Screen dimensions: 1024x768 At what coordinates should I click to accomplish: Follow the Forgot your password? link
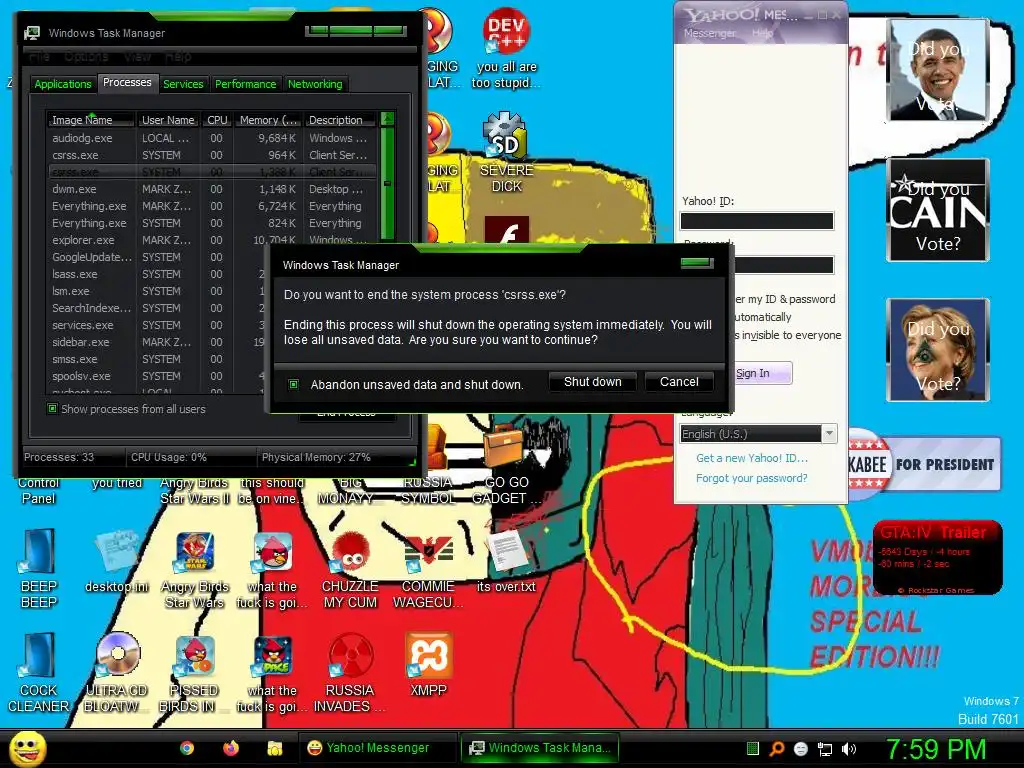point(752,478)
